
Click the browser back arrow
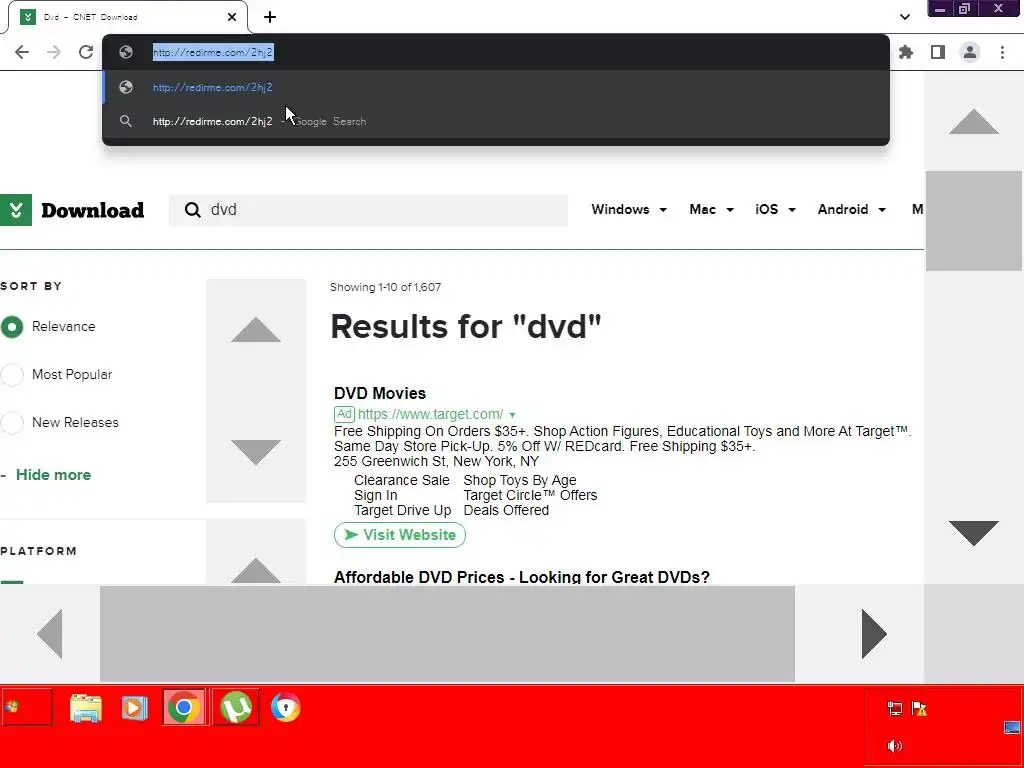pyautogui.click(x=22, y=52)
